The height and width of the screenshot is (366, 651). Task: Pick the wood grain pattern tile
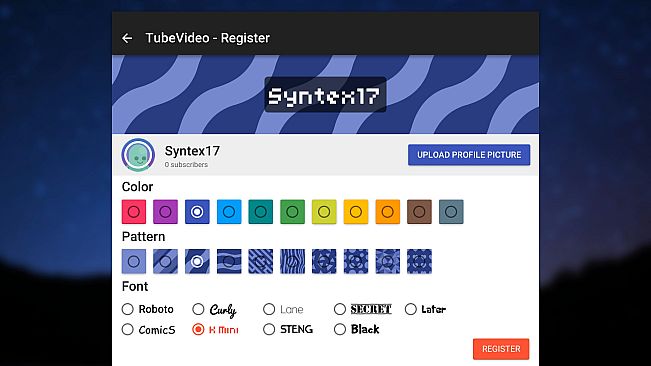[292, 261]
